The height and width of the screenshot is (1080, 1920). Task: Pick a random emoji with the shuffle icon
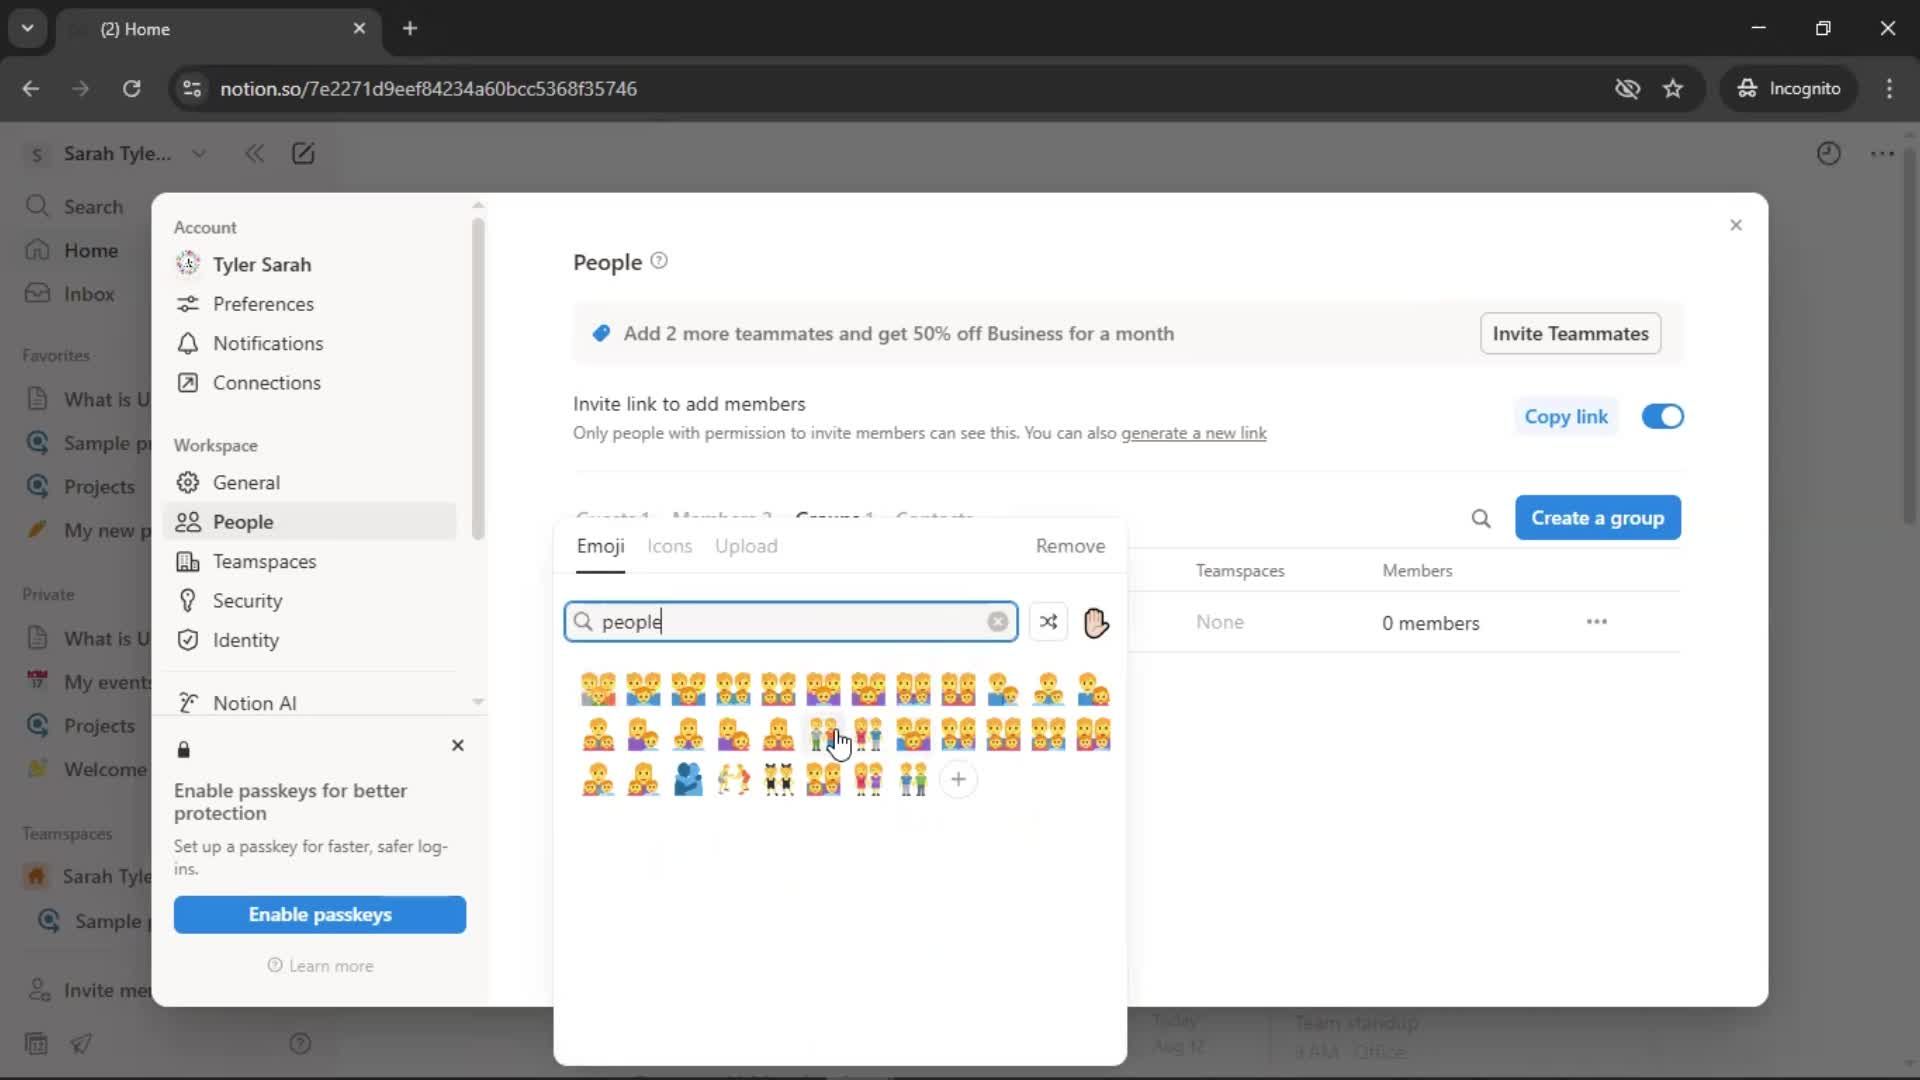click(1048, 622)
